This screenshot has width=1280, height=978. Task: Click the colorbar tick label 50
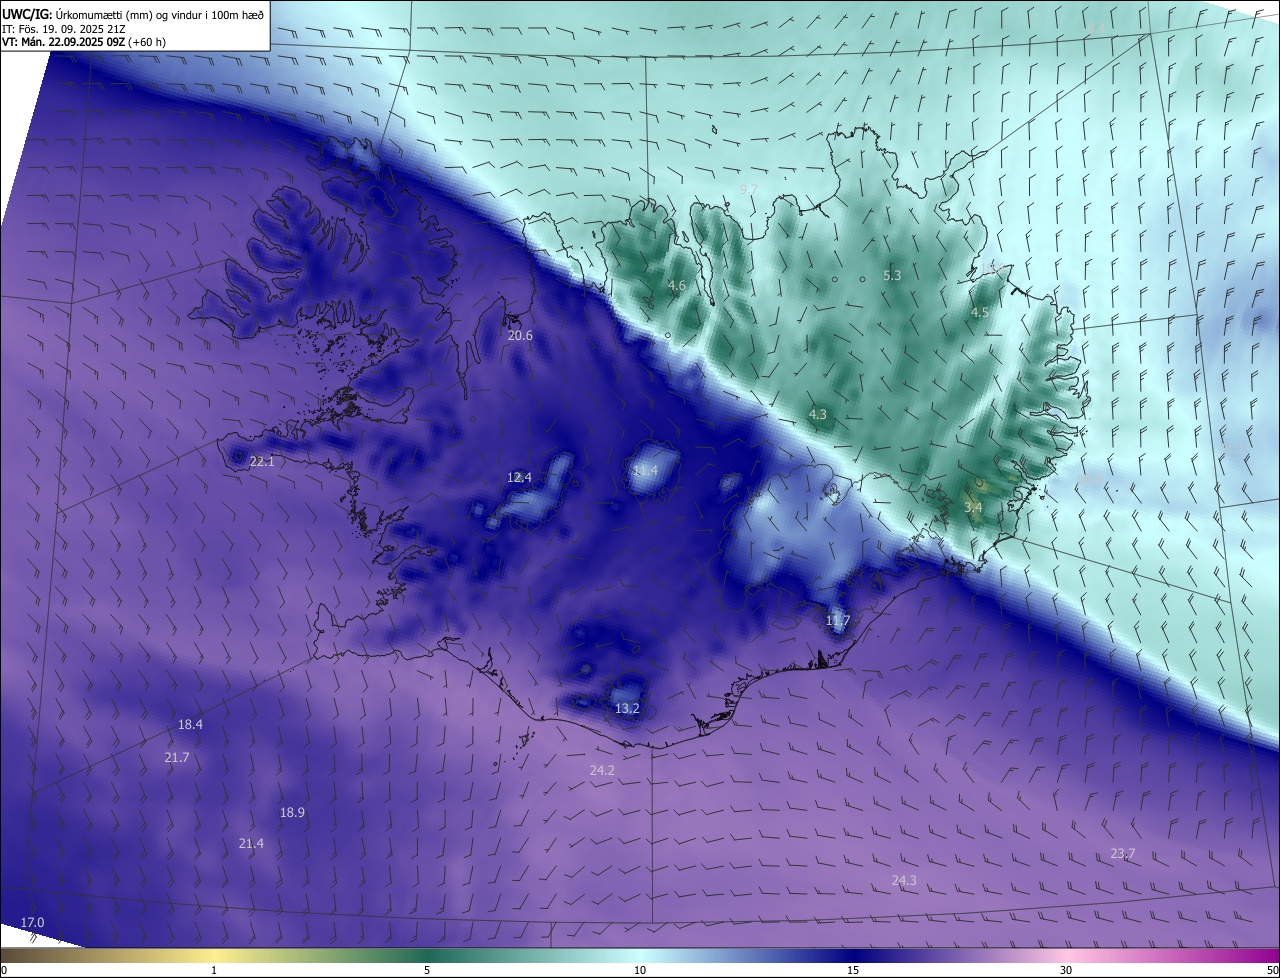click(x=1272, y=970)
